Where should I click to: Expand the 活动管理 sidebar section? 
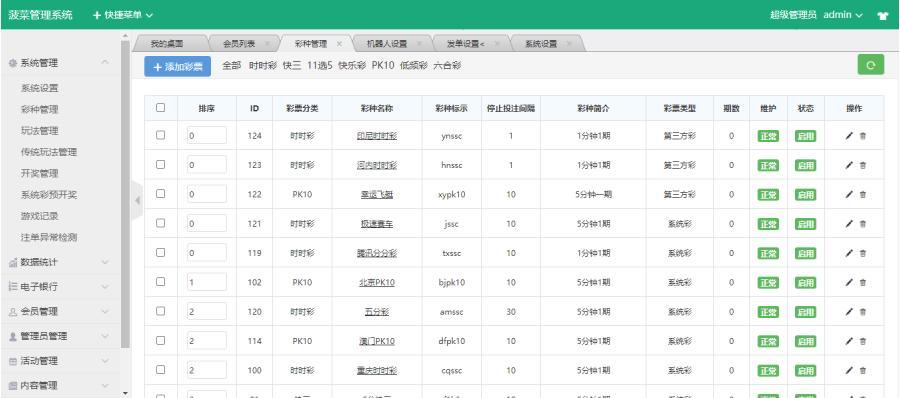tap(60, 361)
